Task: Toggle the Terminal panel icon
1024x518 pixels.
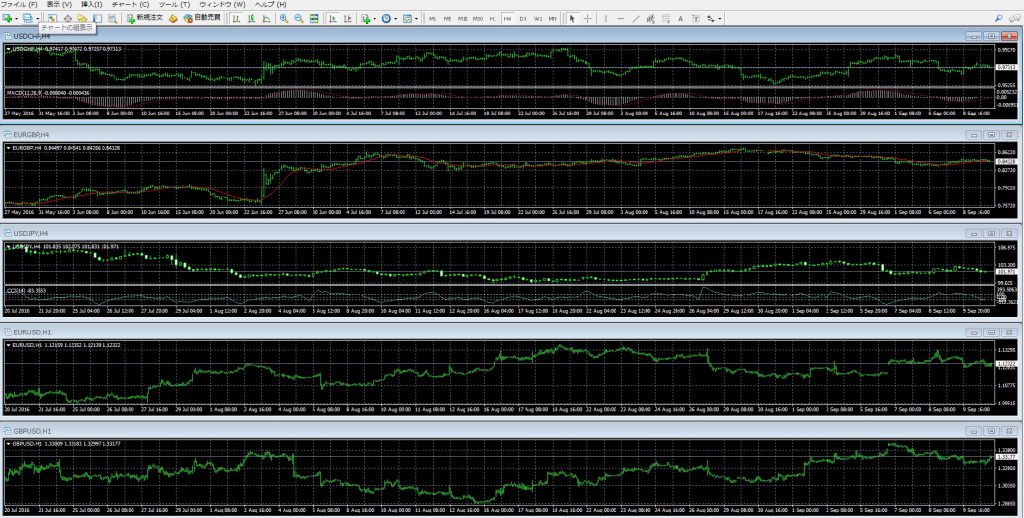Action: click(x=97, y=18)
